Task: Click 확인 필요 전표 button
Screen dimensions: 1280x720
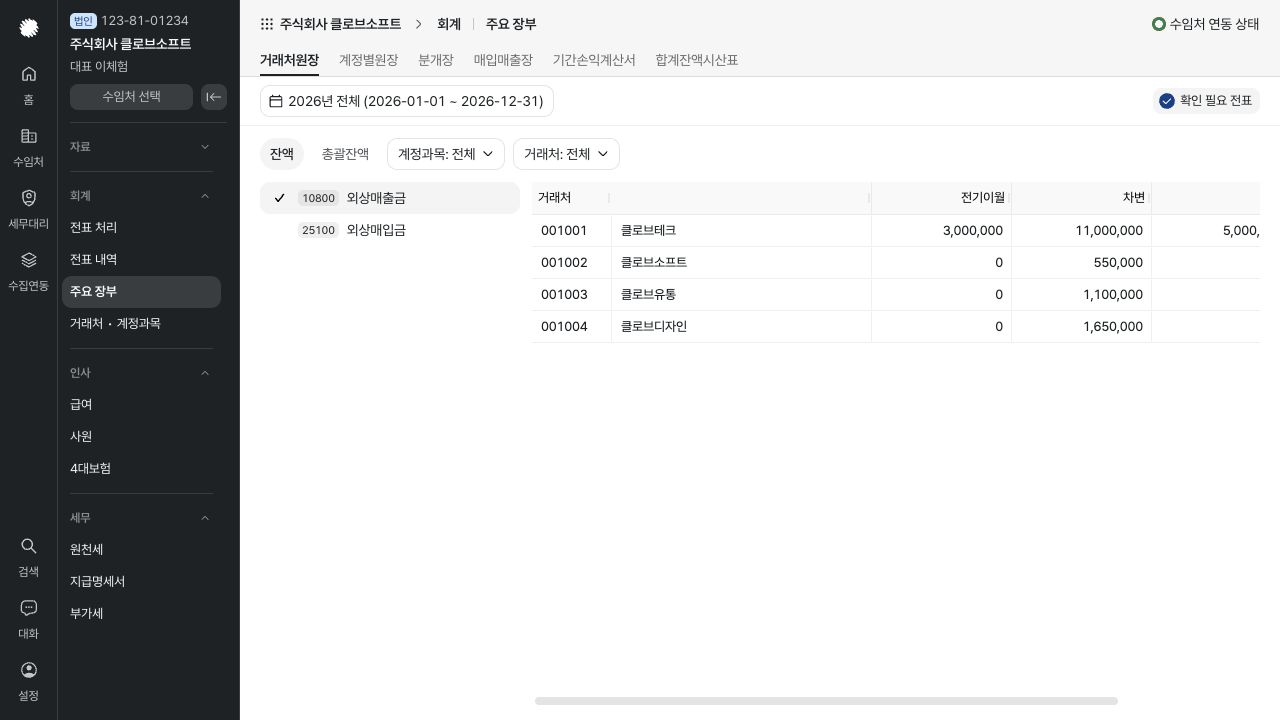Action: pos(1206,101)
